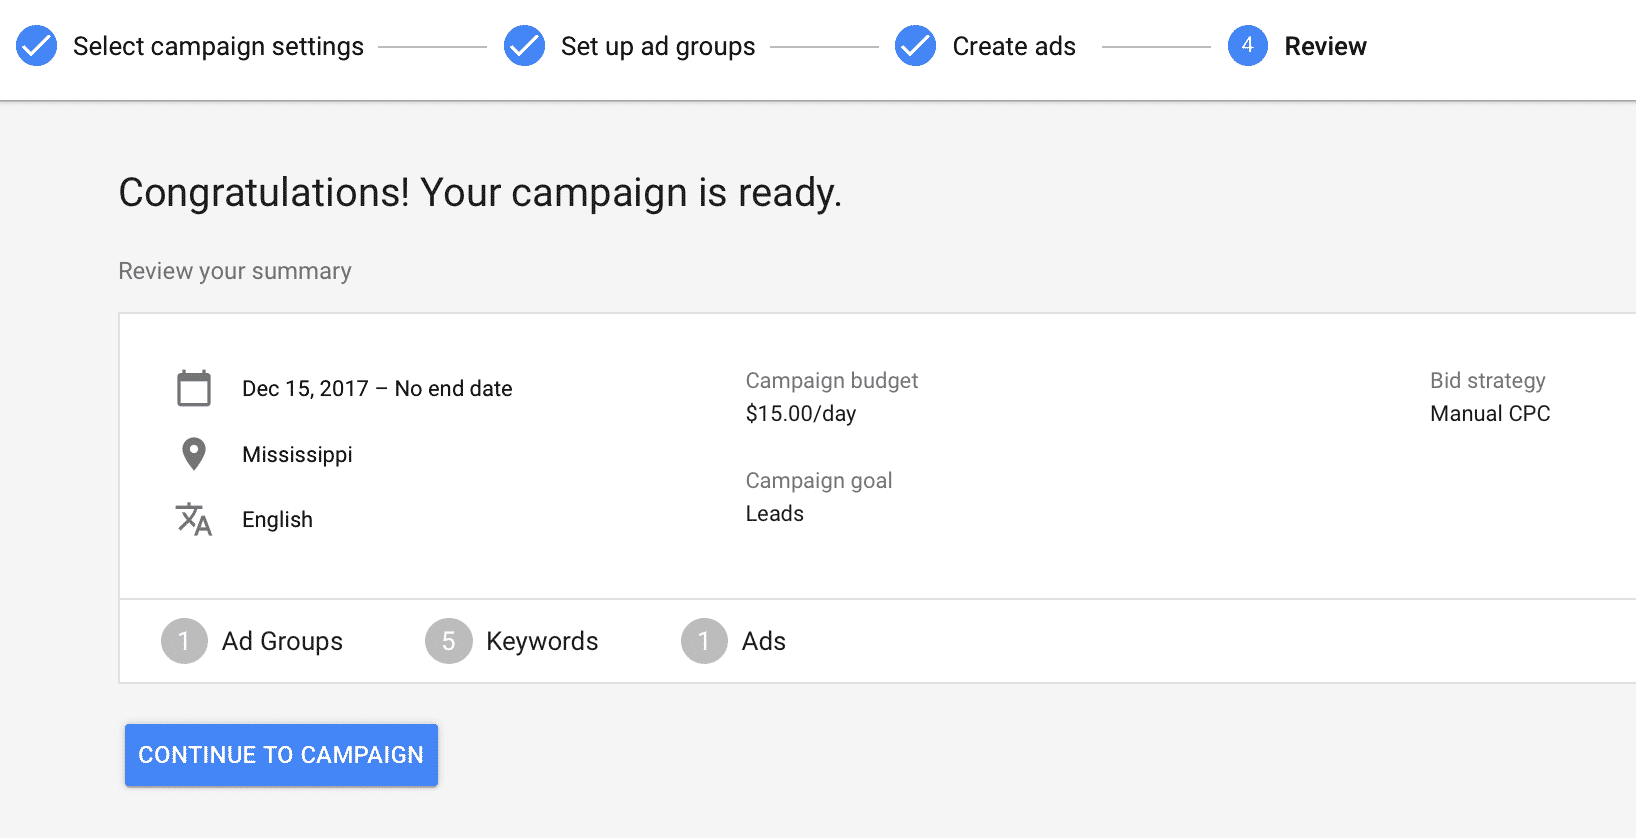Click the calendar icon beside the campaign dates
This screenshot has height=838, width=1636.
coord(194,388)
